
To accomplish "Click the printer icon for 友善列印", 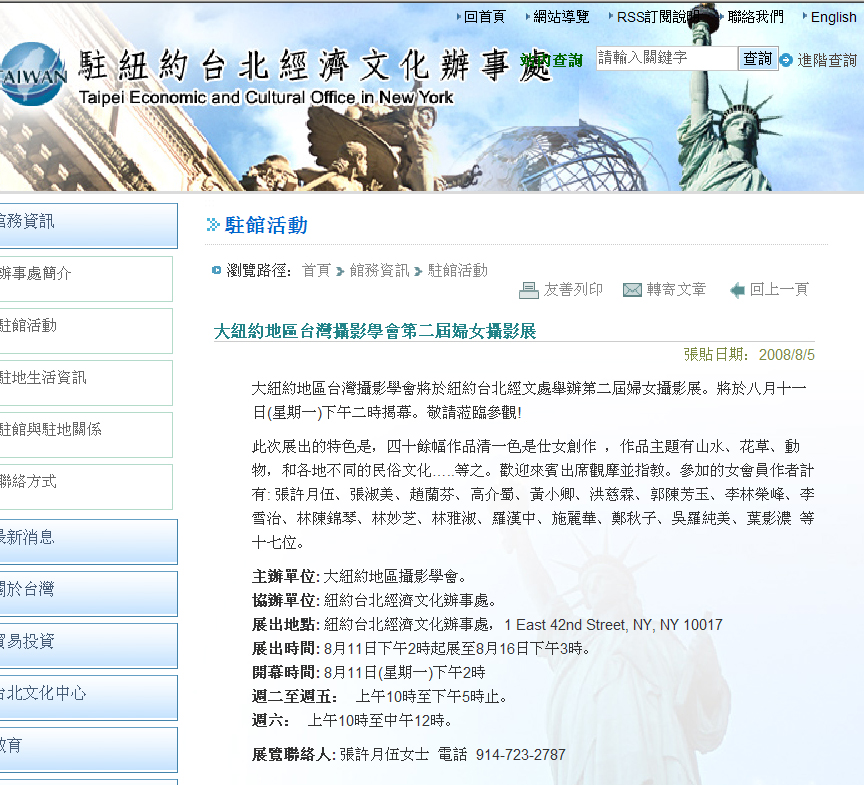I will tap(529, 290).
